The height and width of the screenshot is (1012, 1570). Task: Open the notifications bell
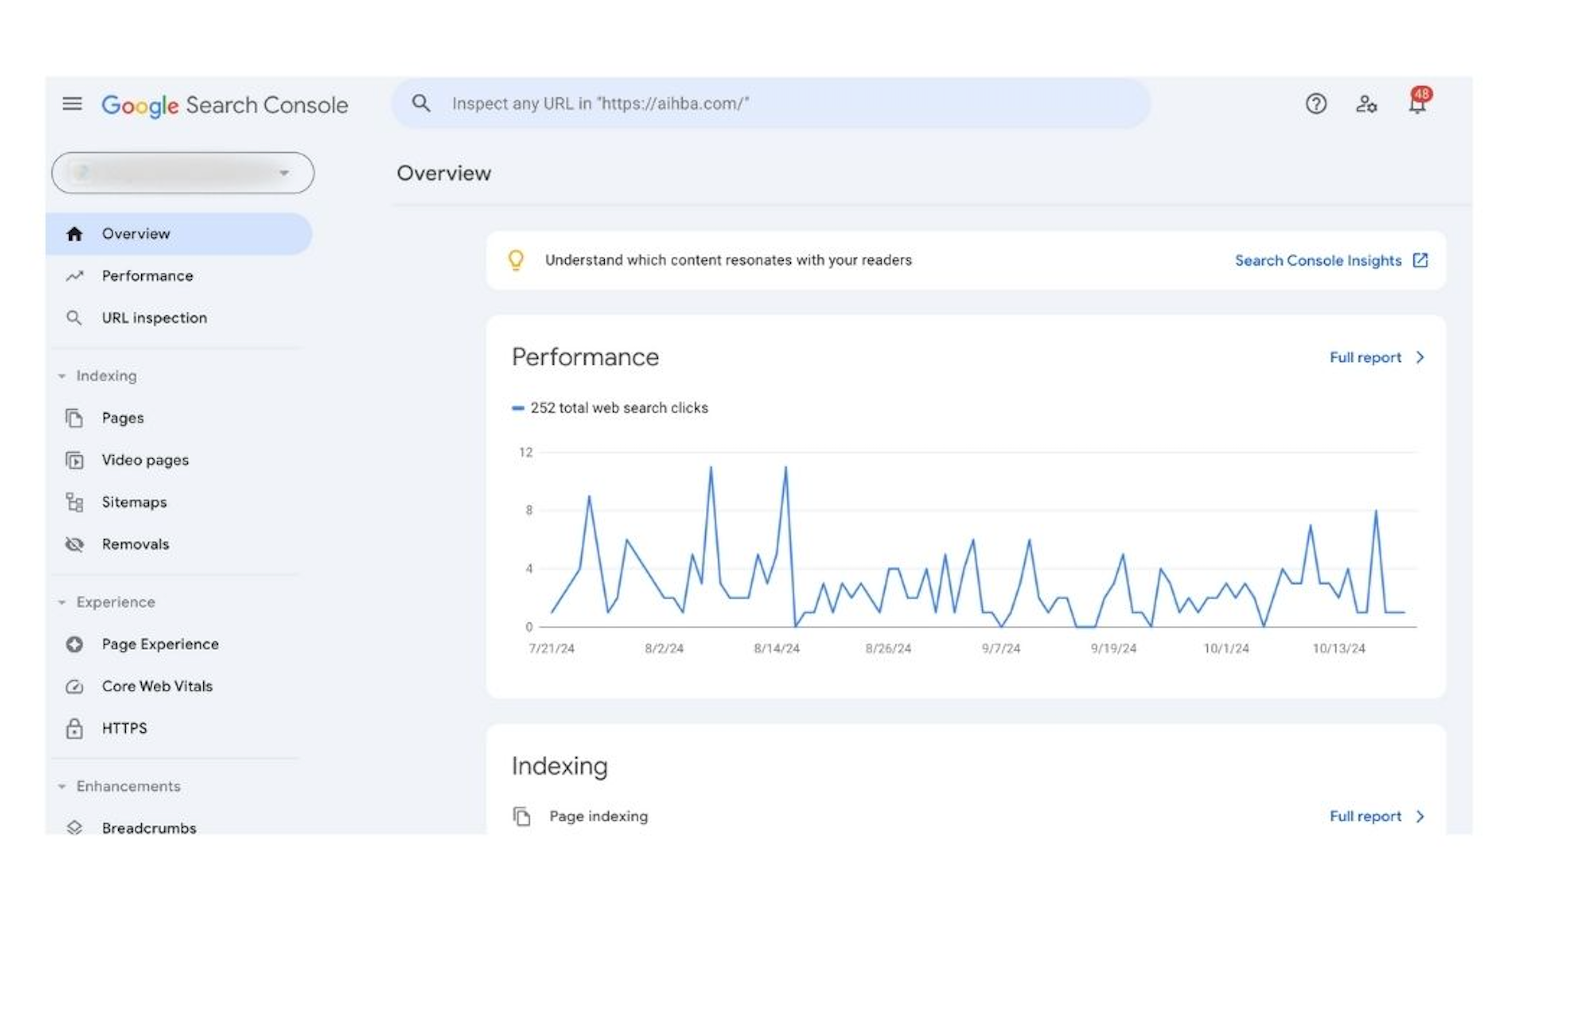tap(1417, 104)
